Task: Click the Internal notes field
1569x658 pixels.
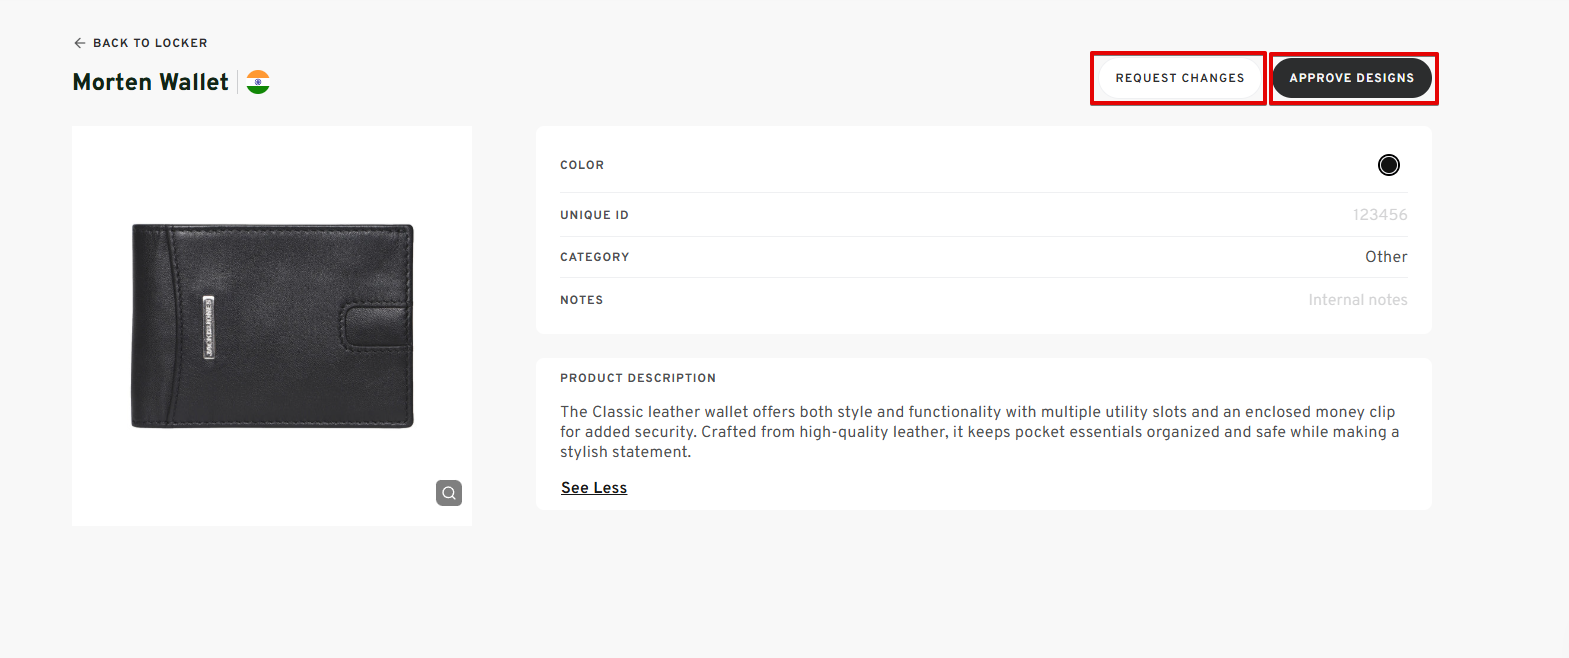Action: pyautogui.click(x=1357, y=300)
